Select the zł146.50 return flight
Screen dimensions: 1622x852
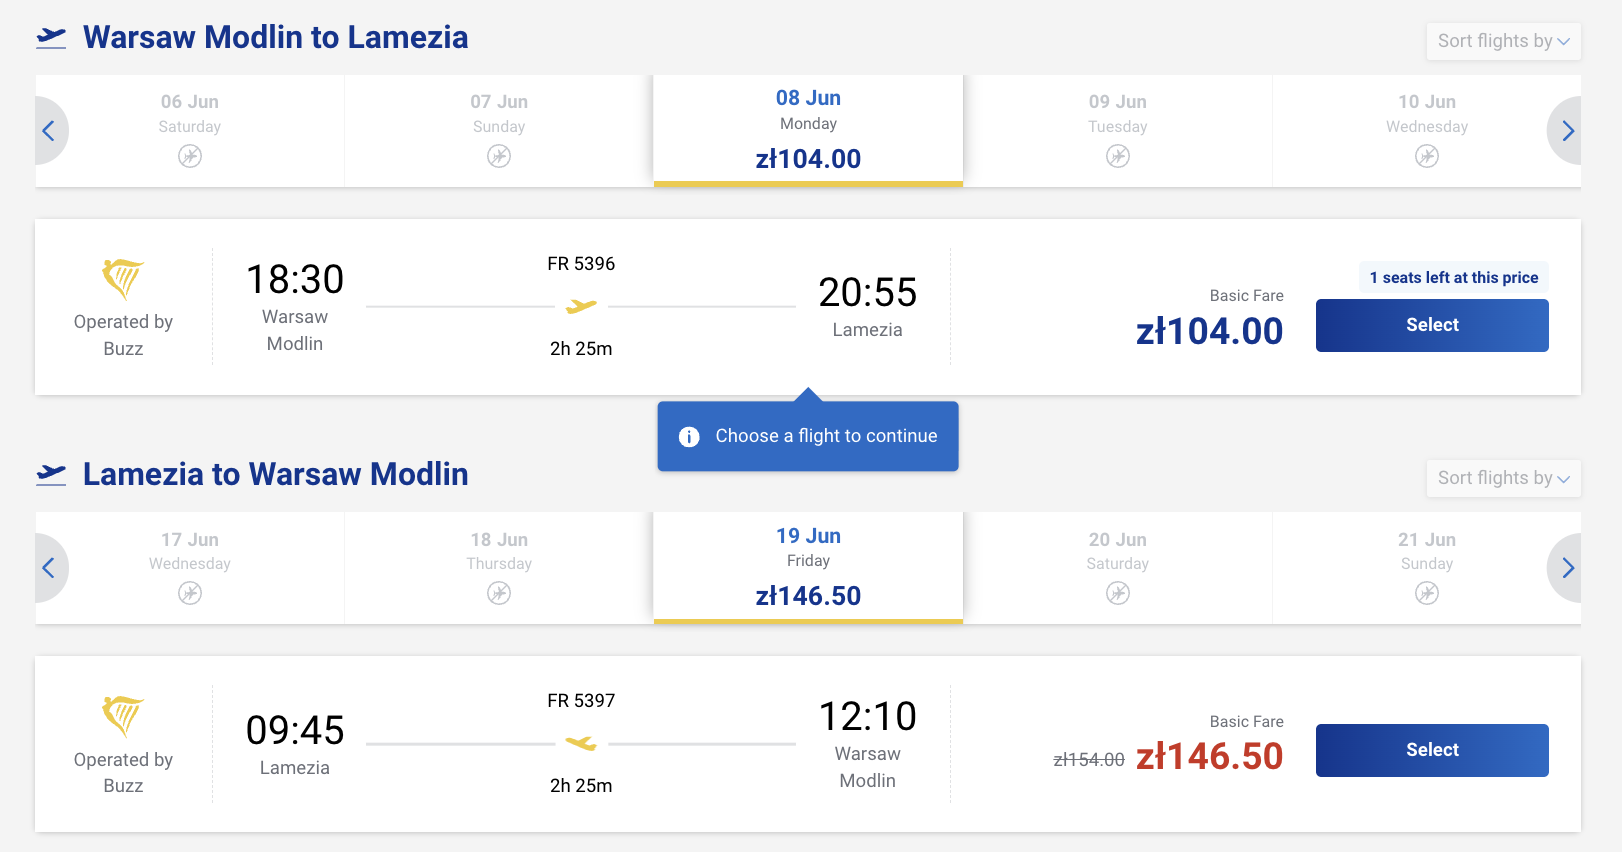[x=1432, y=750]
